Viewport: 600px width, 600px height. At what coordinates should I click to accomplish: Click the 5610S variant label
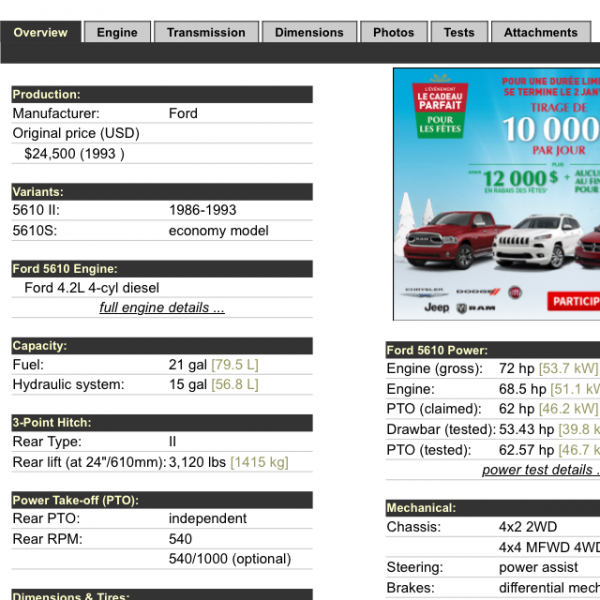[x=35, y=231]
